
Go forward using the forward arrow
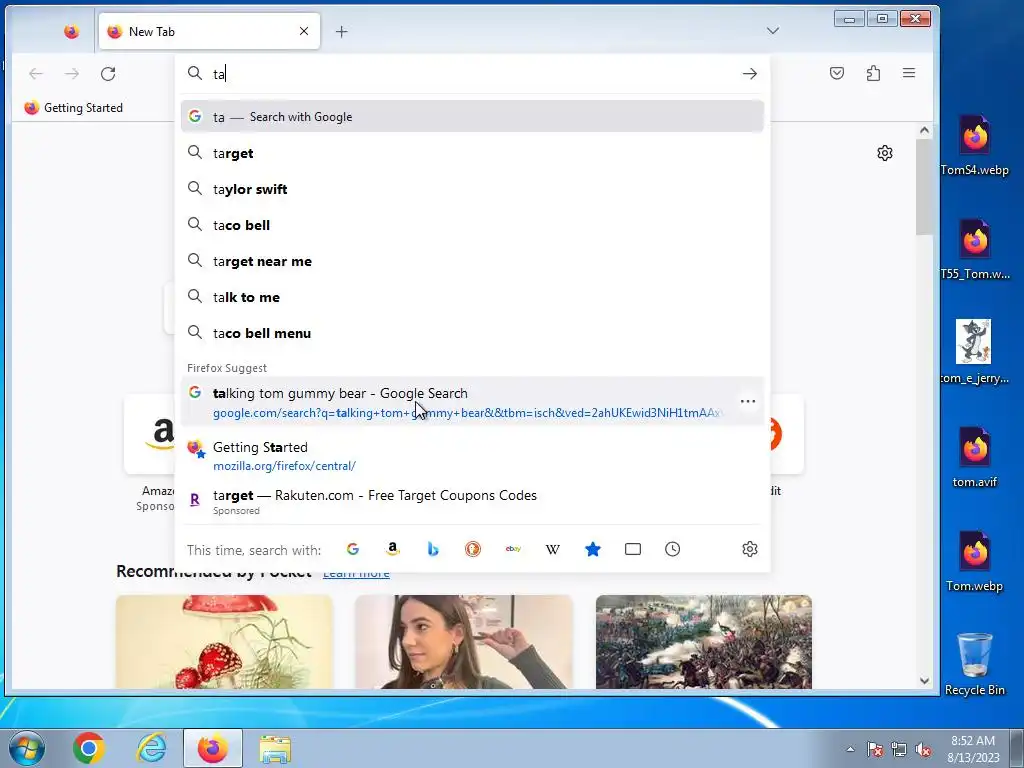pos(72,74)
